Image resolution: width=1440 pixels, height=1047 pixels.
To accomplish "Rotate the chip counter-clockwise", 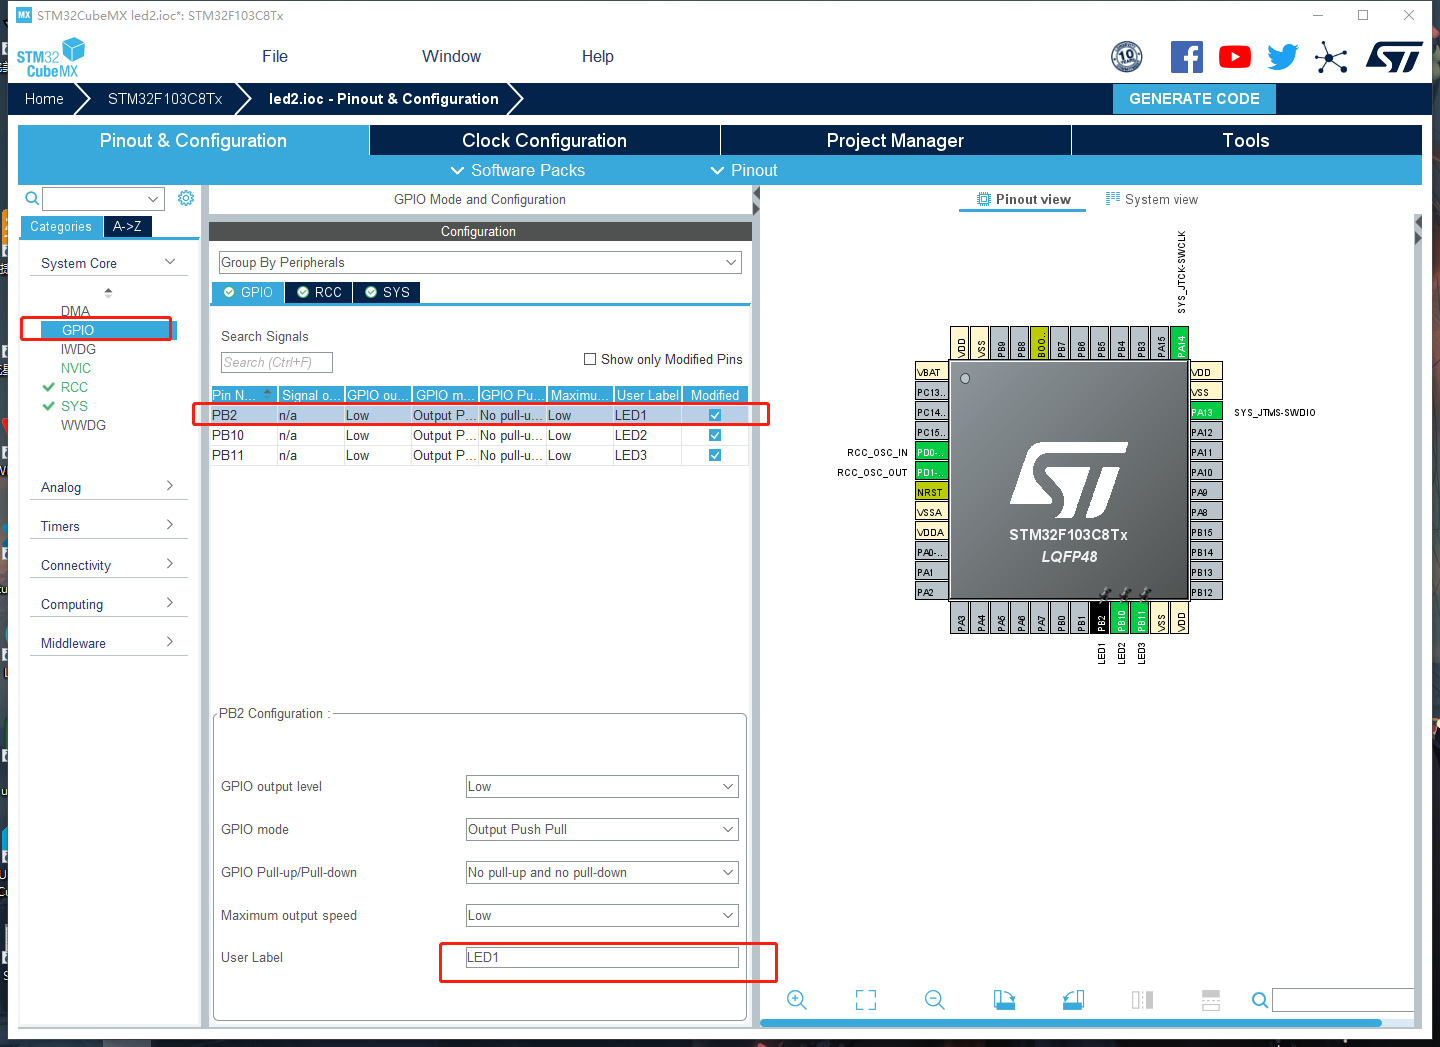I will [x=1073, y=1000].
